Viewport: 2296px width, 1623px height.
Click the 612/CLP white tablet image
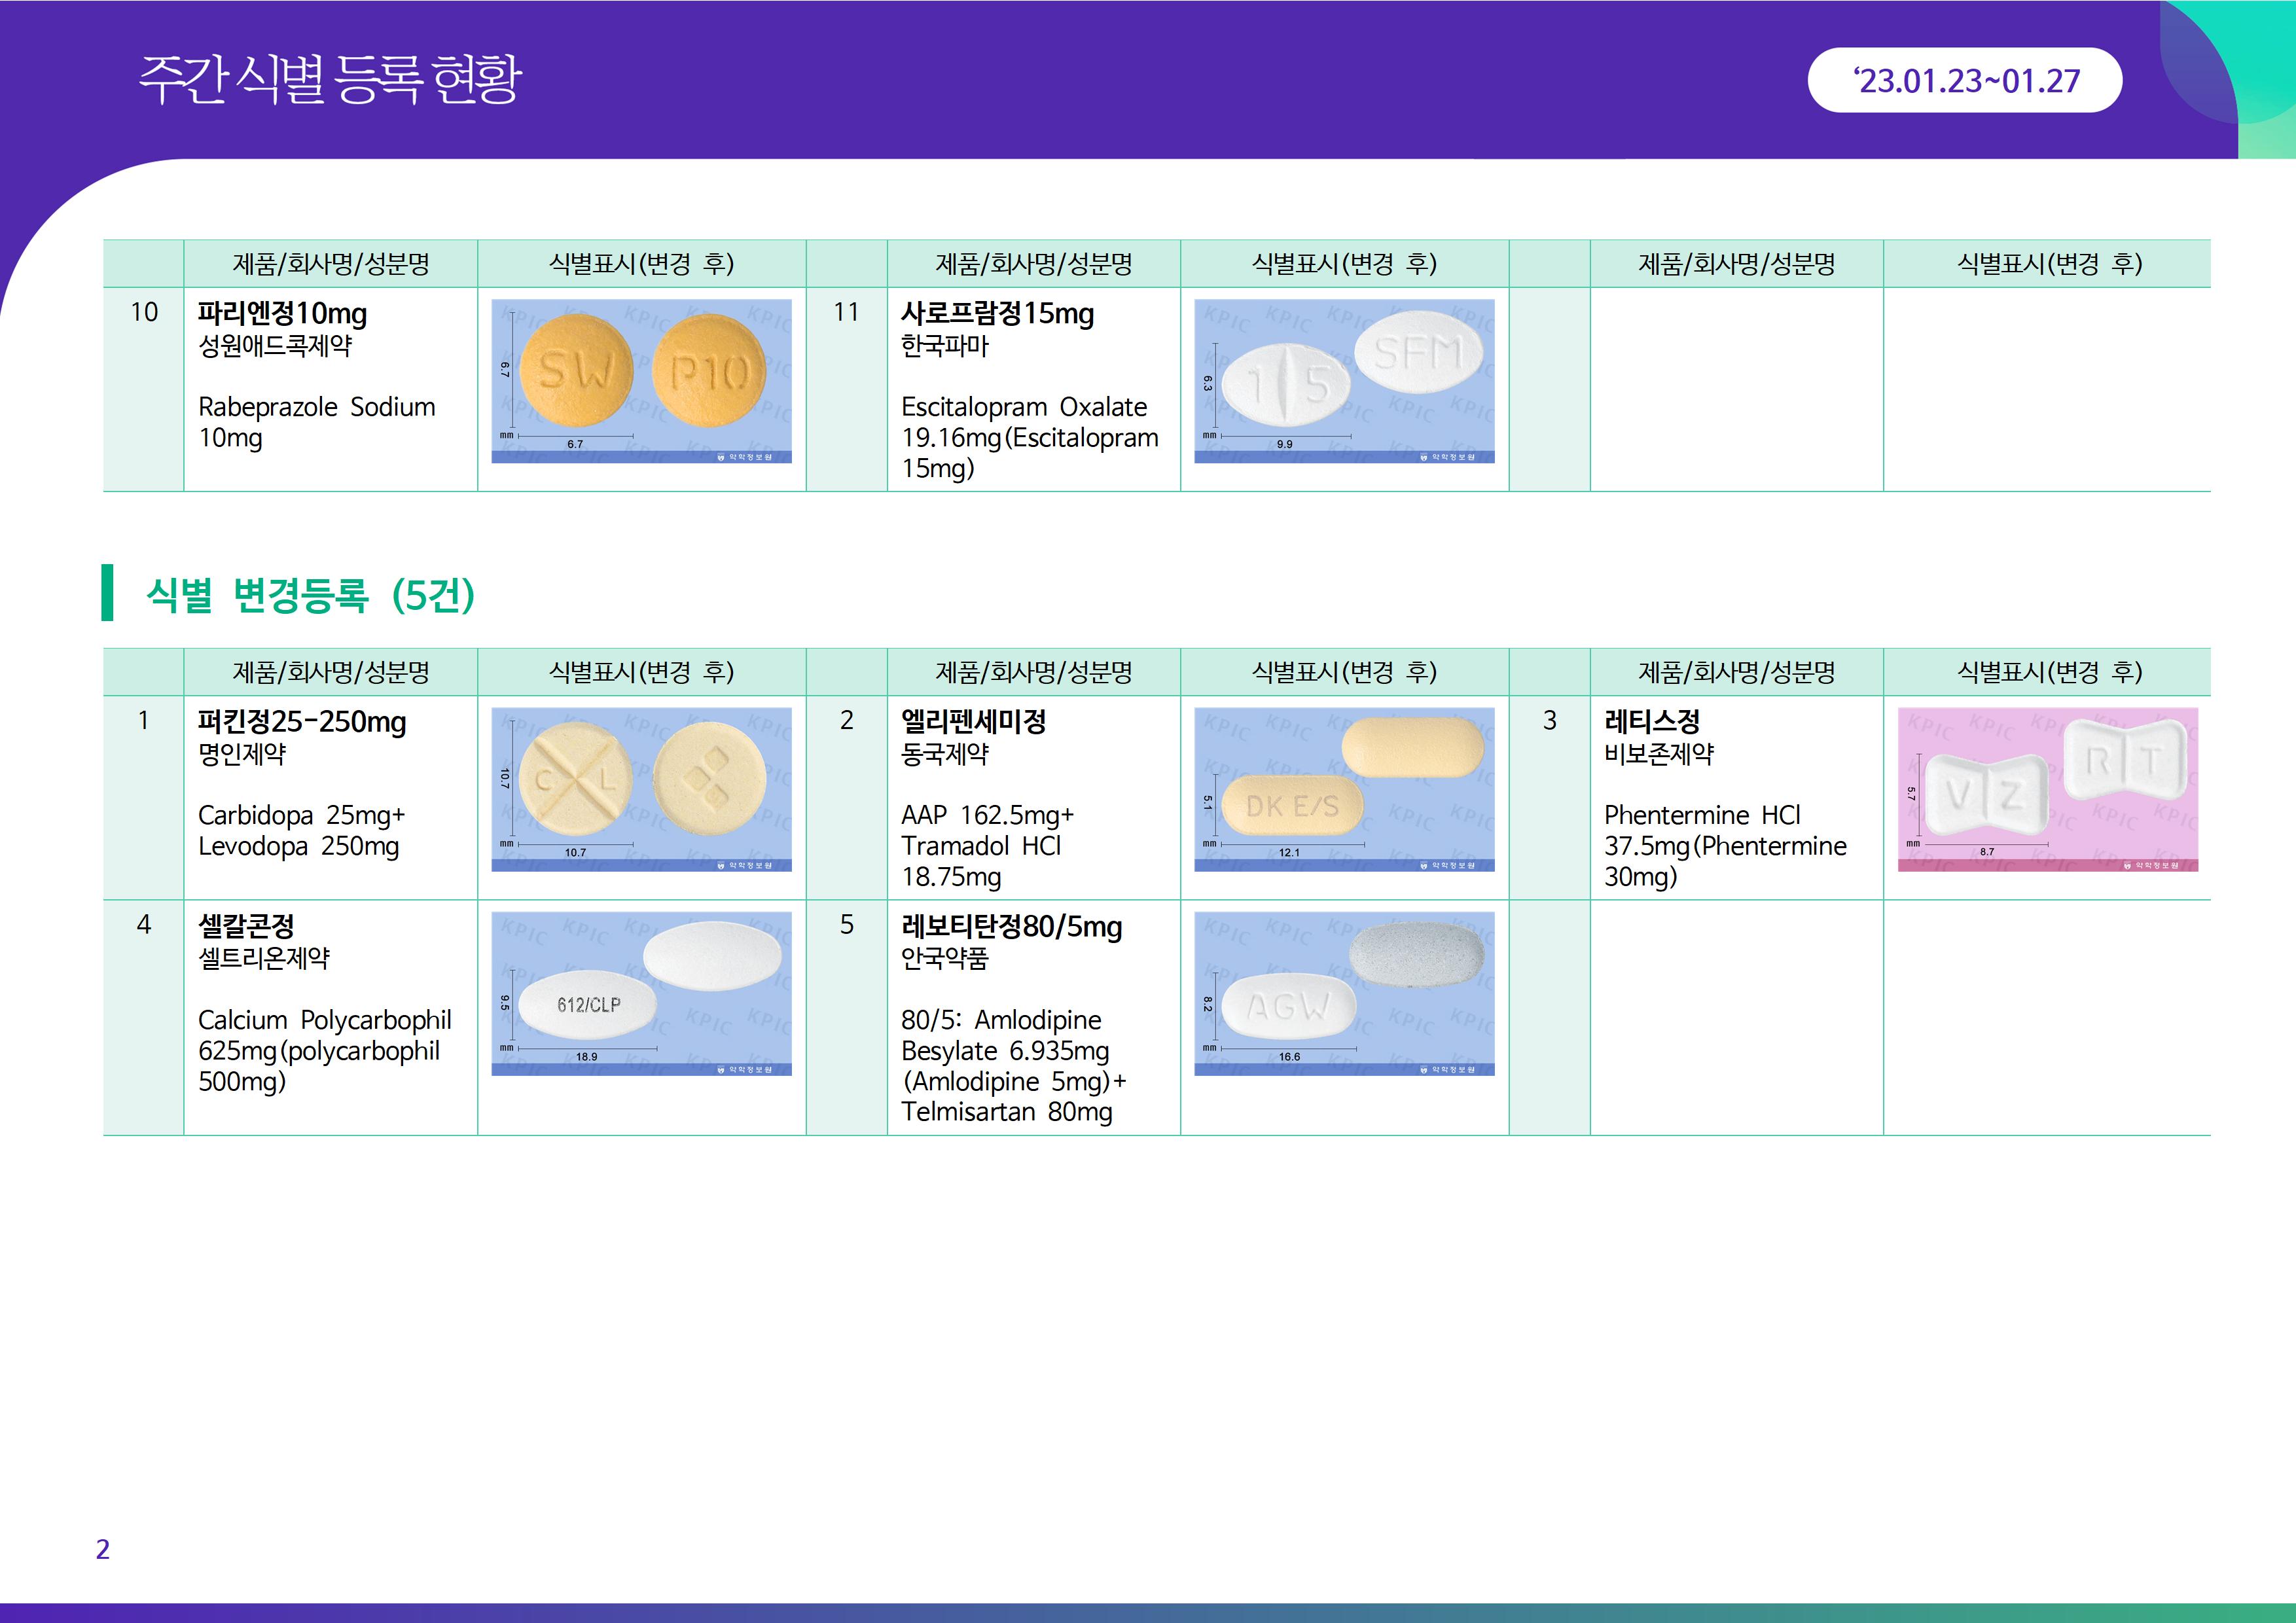tap(641, 993)
